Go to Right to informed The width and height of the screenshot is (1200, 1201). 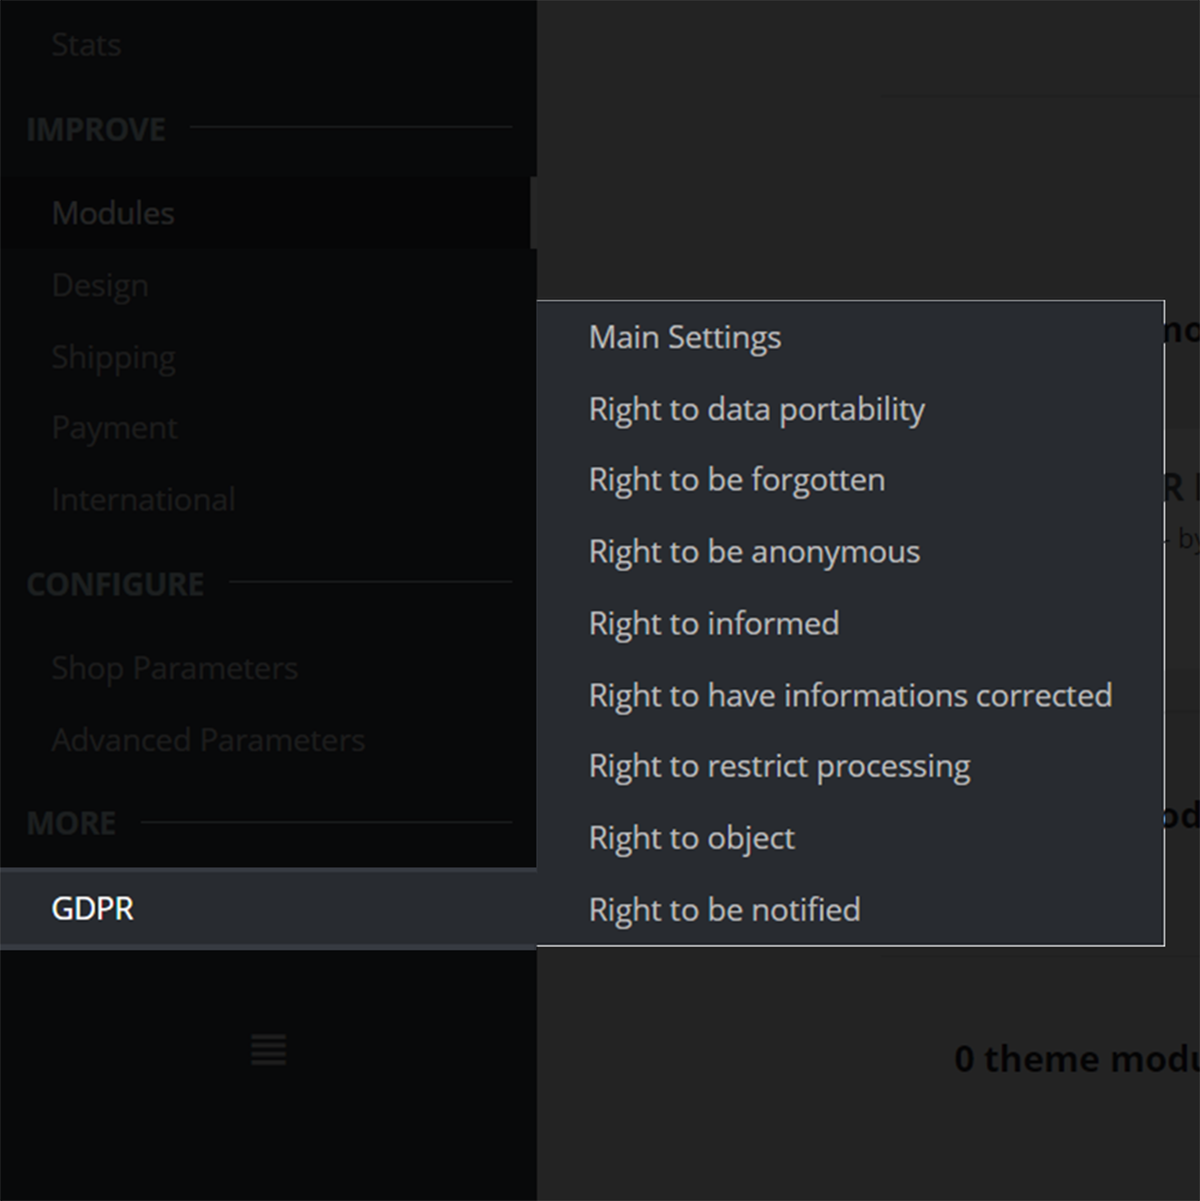(713, 624)
